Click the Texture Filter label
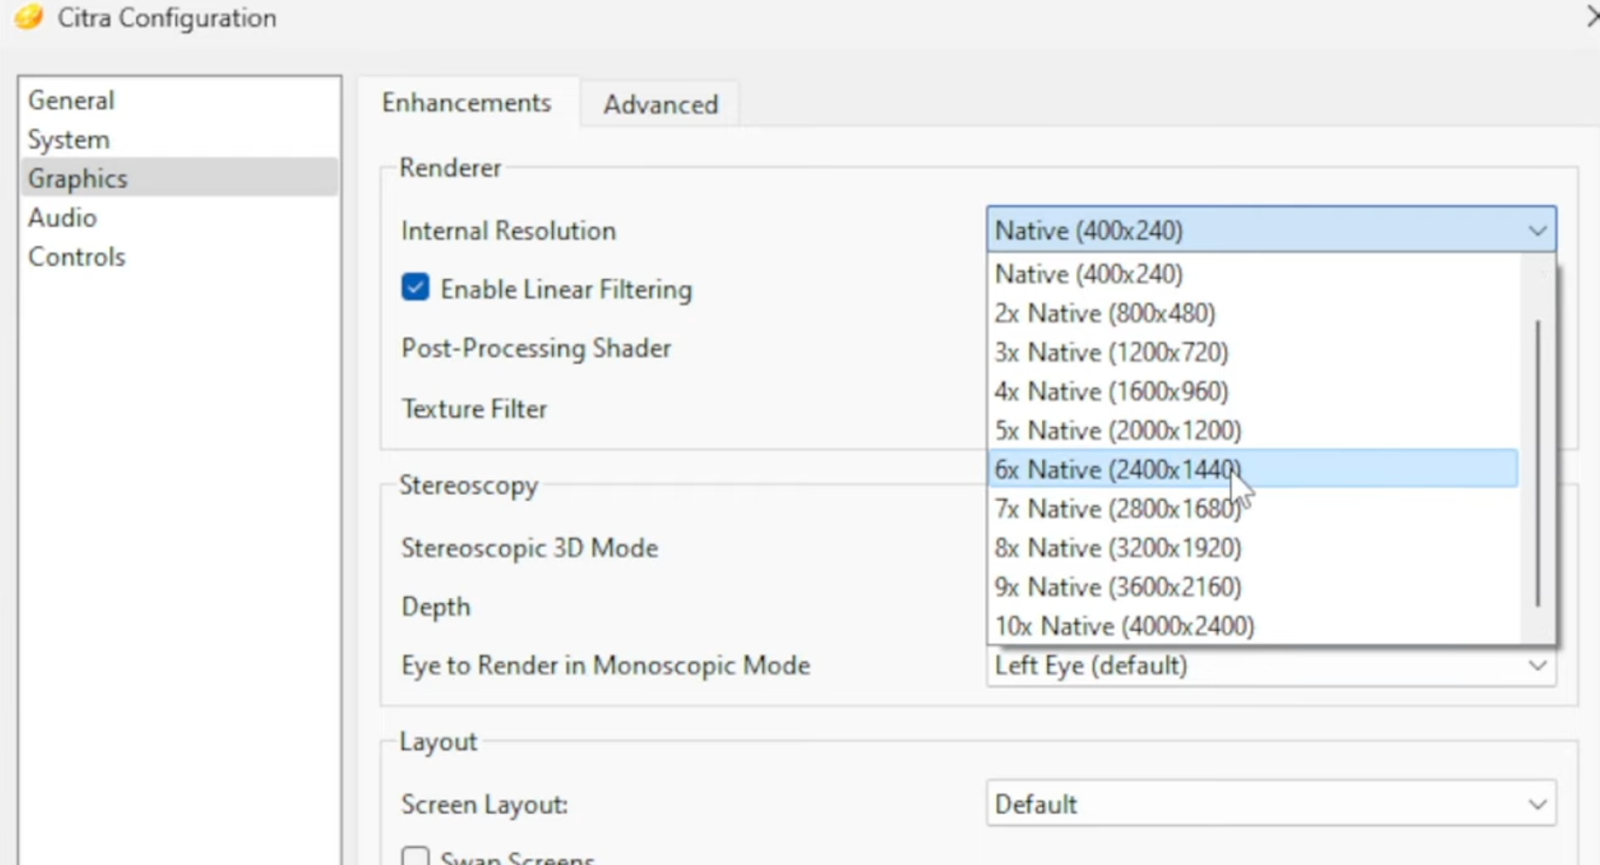This screenshot has width=1600, height=865. (474, 408)
